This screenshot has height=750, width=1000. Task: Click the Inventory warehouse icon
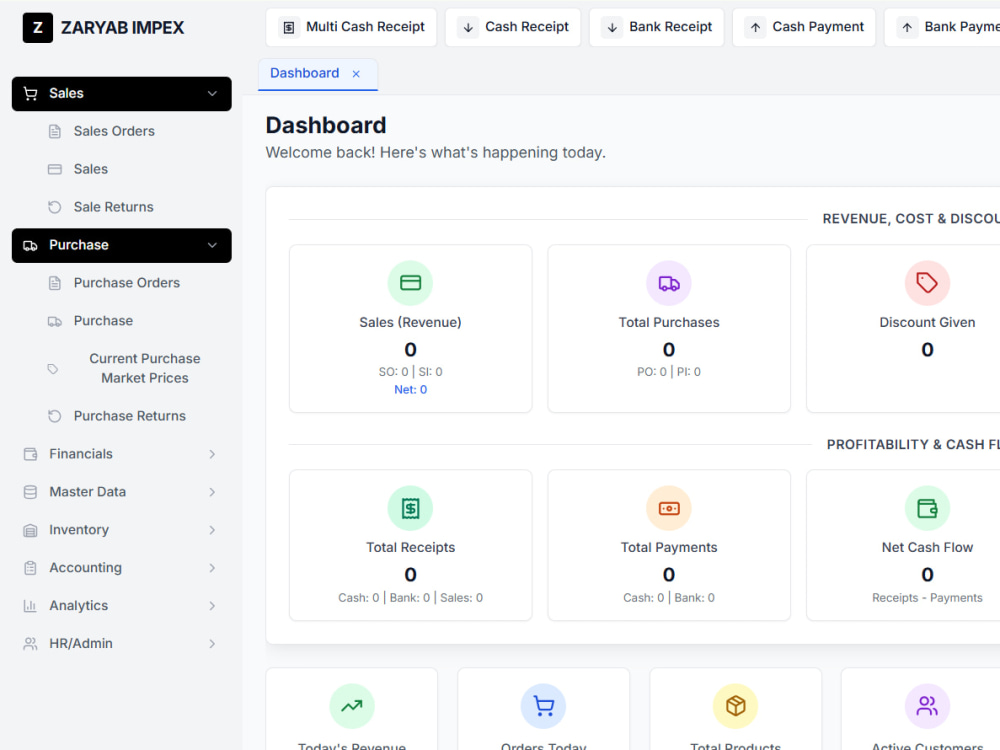30,530
